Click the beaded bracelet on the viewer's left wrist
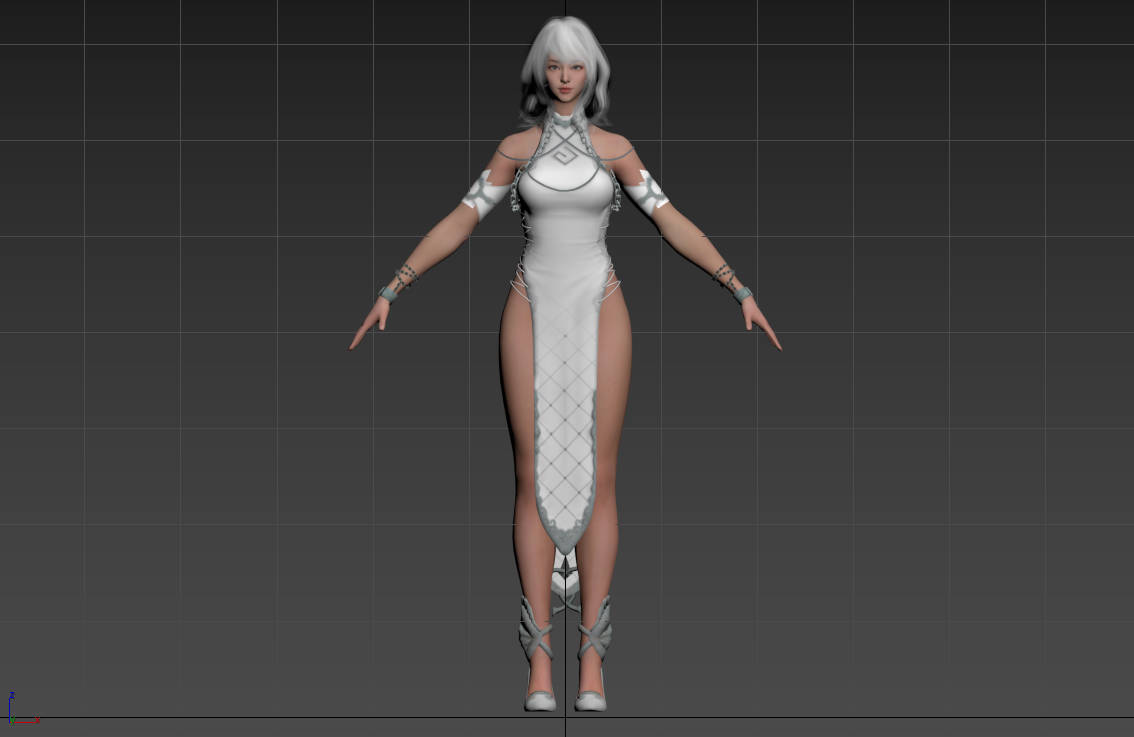 pos(398,281)
